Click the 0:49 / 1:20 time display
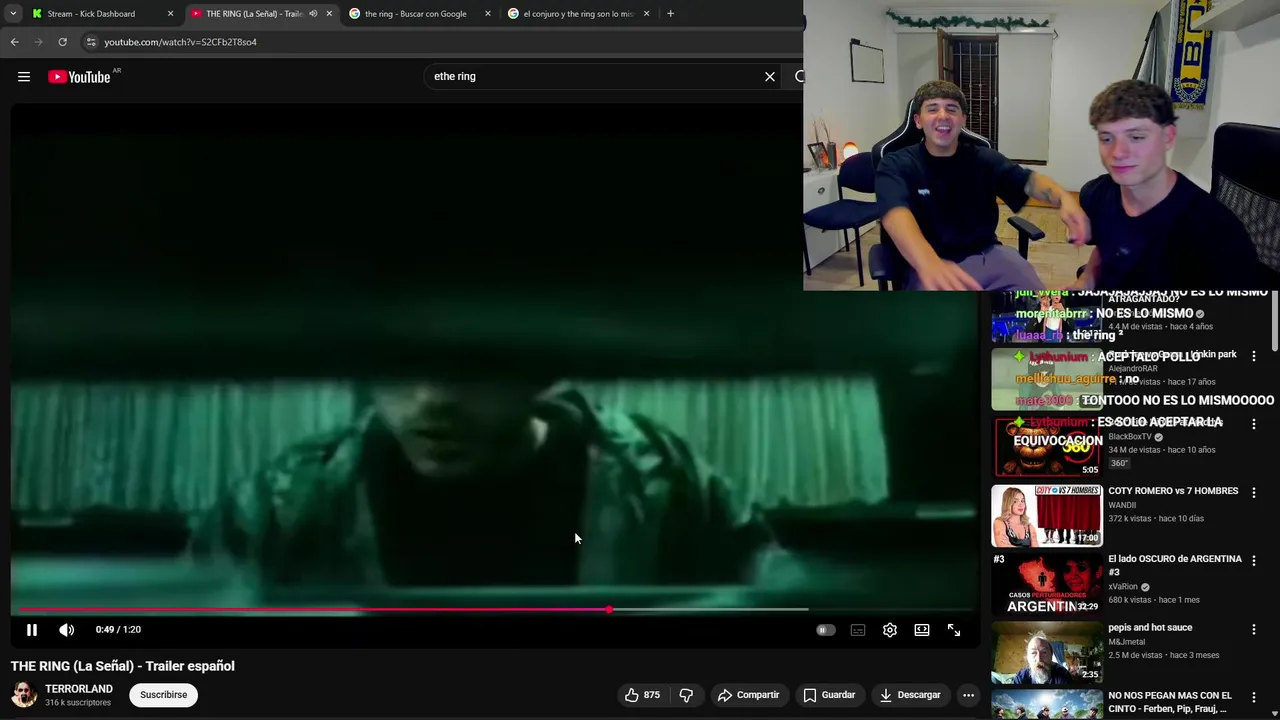The height and width of the screenshot is (720, 1280). [x=118, y=630]
